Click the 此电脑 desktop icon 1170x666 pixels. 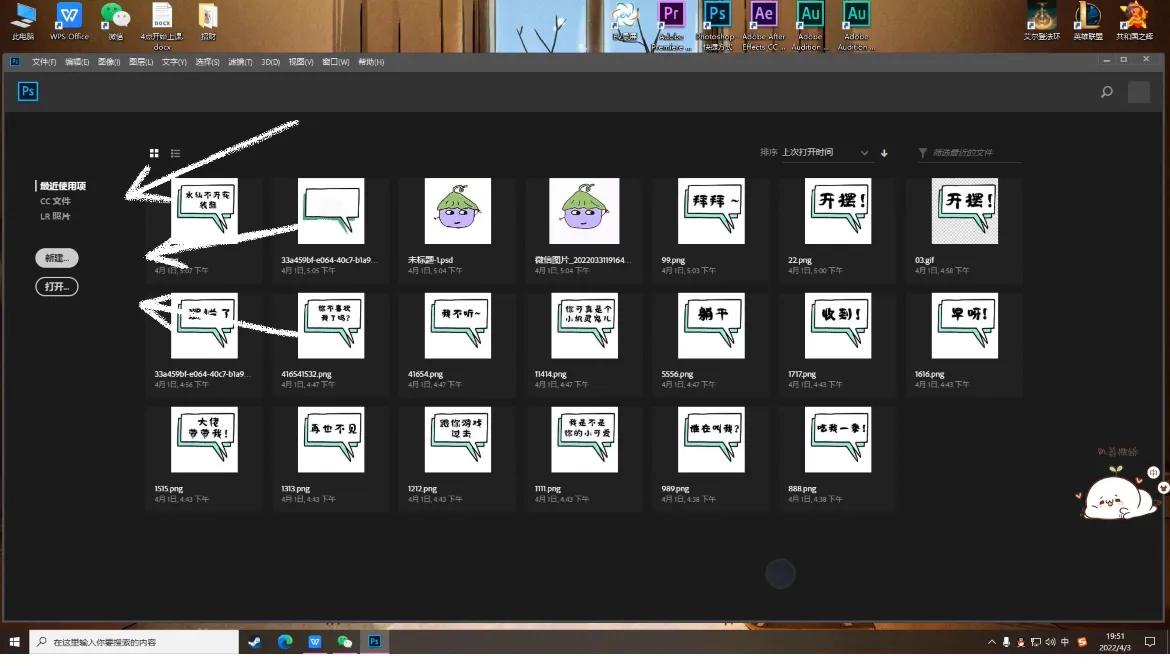click(23, 21)
